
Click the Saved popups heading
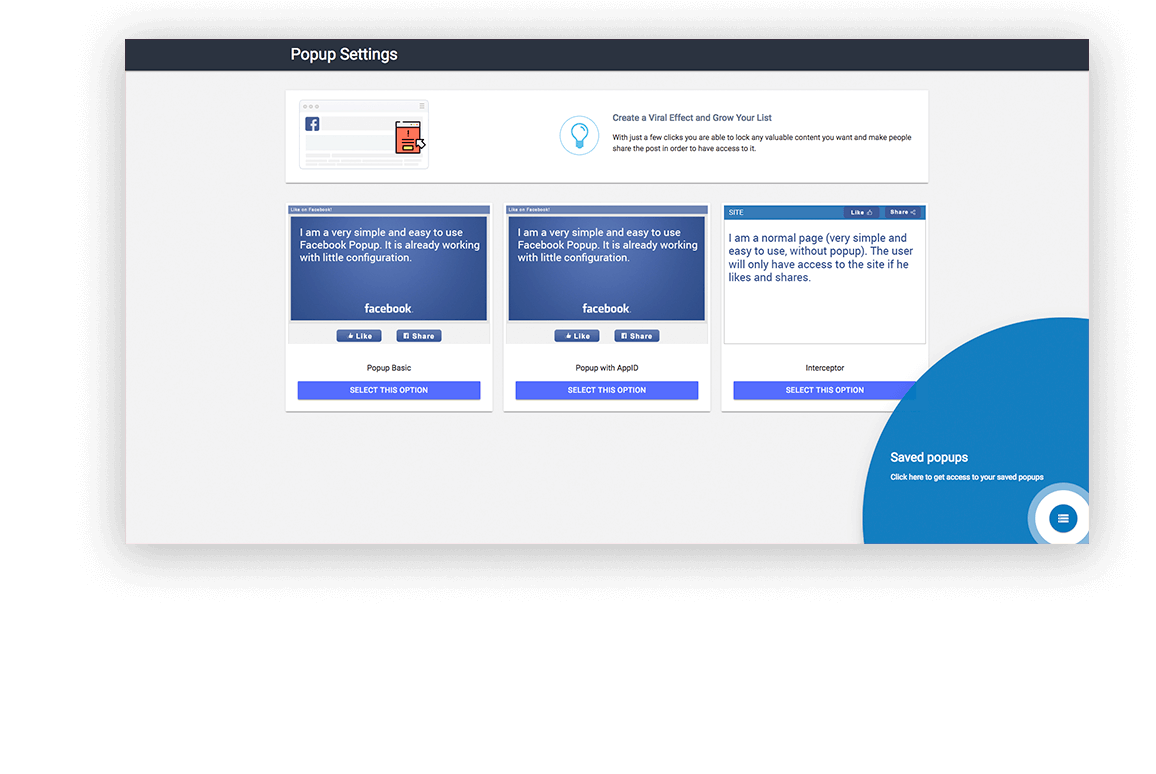point(929,457)
